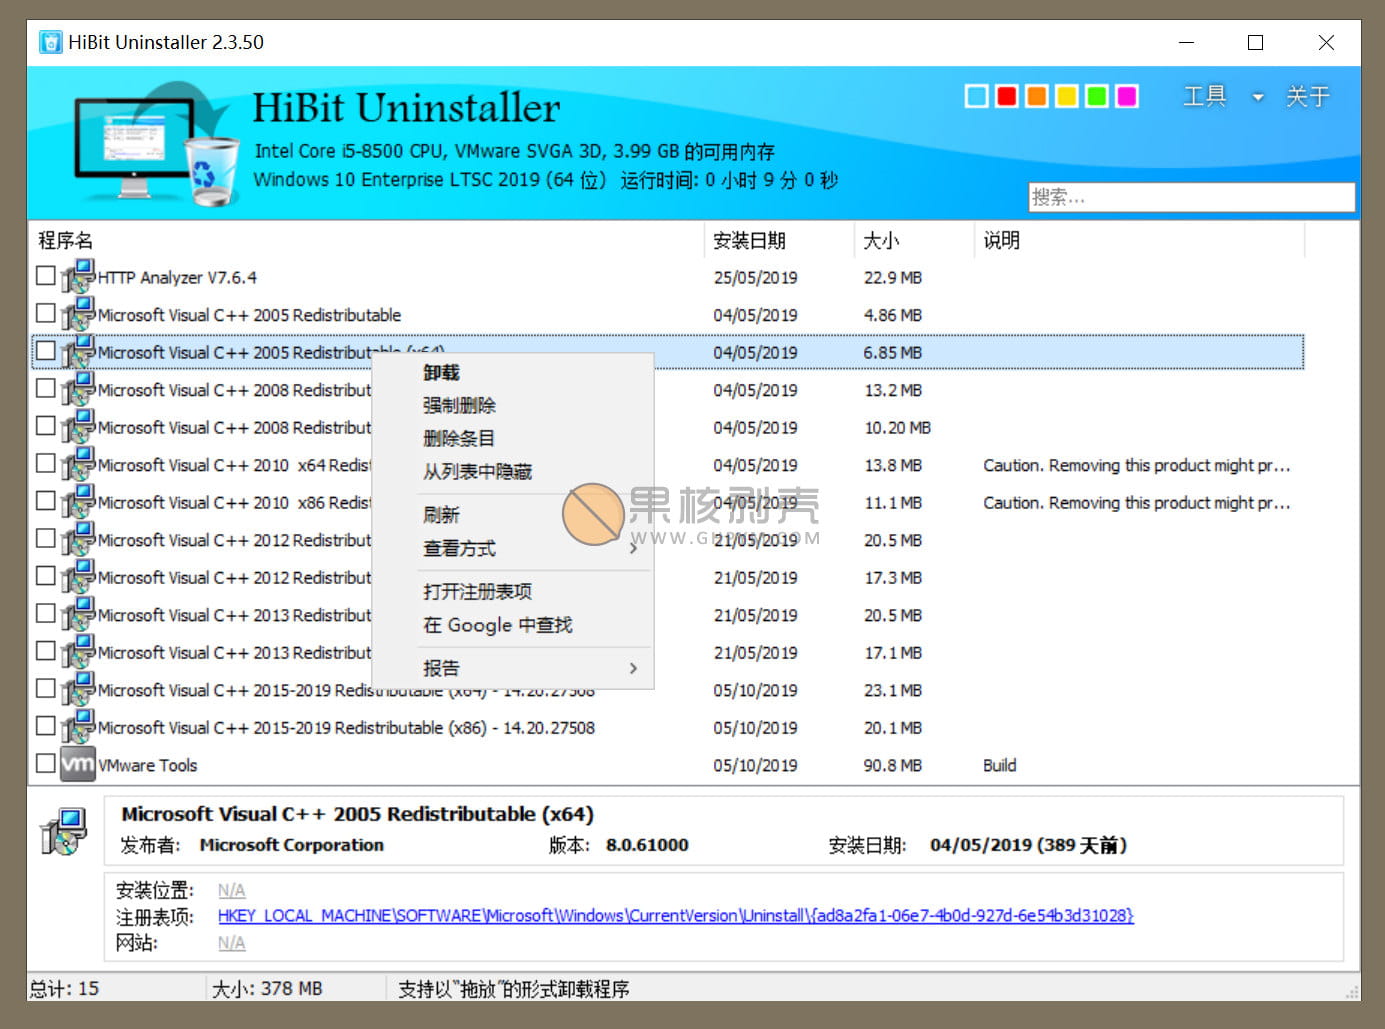Image resolution: width=1385 pixels, height=1029 pixels.
Task: Expand the 查看方式 submenu
Action: tap(460, 548)
